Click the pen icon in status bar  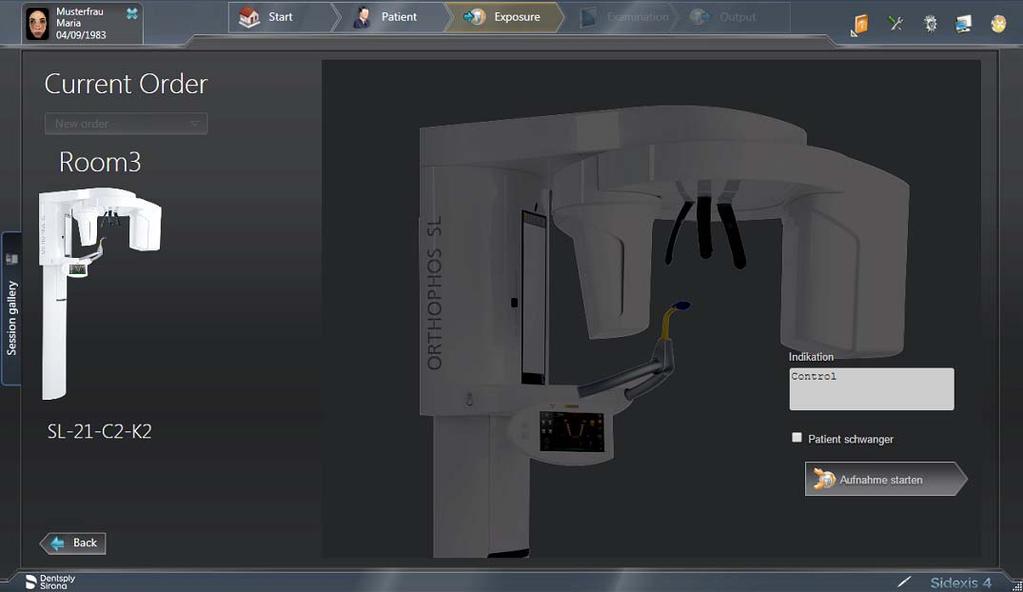904,582
